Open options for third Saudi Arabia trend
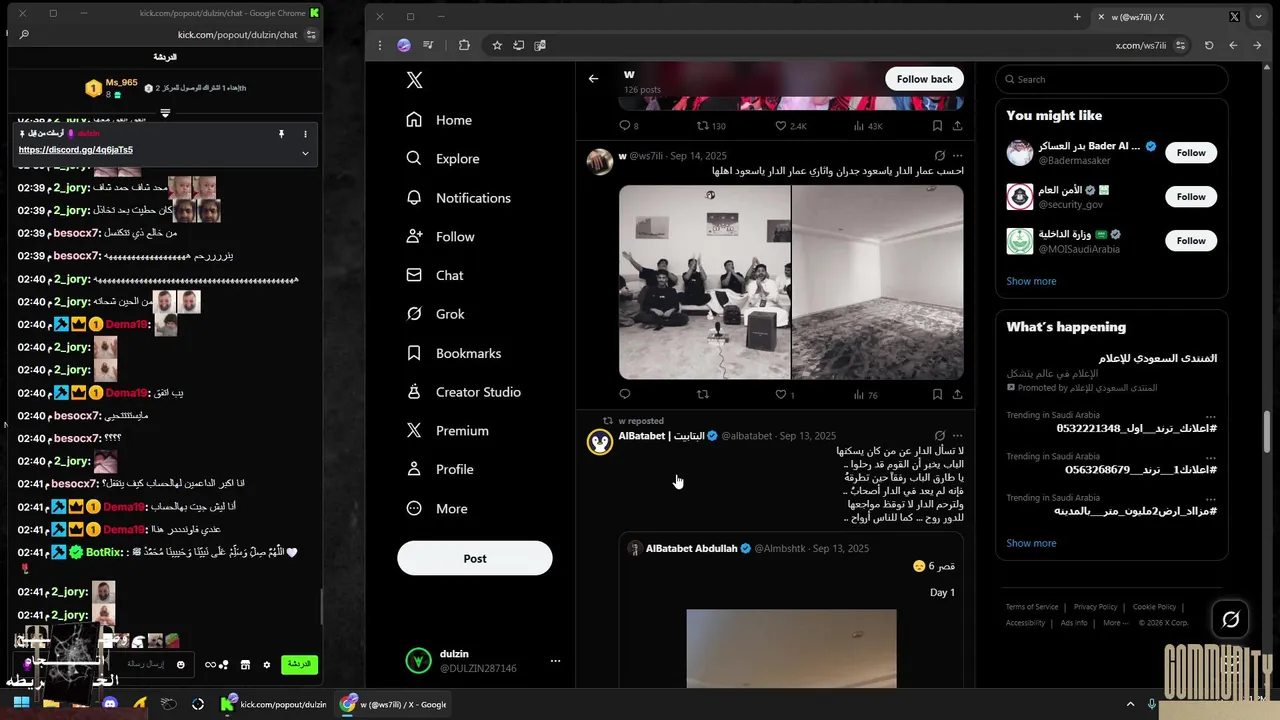This screenshot has height=720, width=1280. [x=1211, y=498]
